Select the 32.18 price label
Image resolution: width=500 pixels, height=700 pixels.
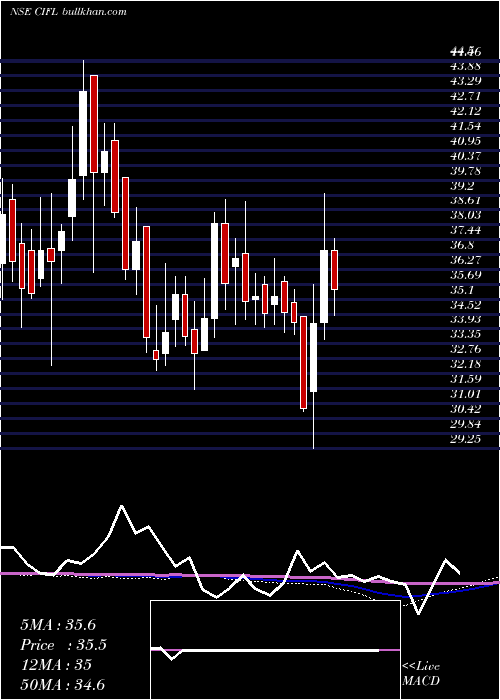click(x=466, y=365)
